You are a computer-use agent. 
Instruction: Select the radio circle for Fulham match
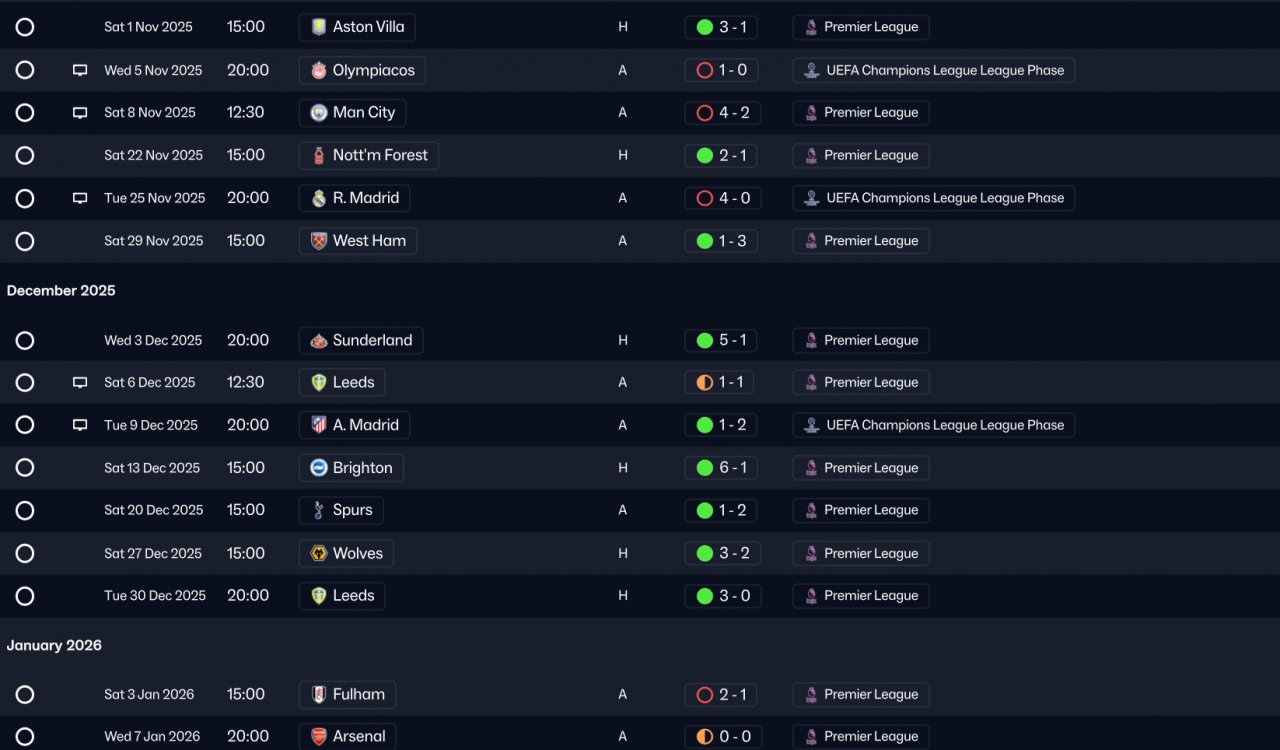(25, 695)
